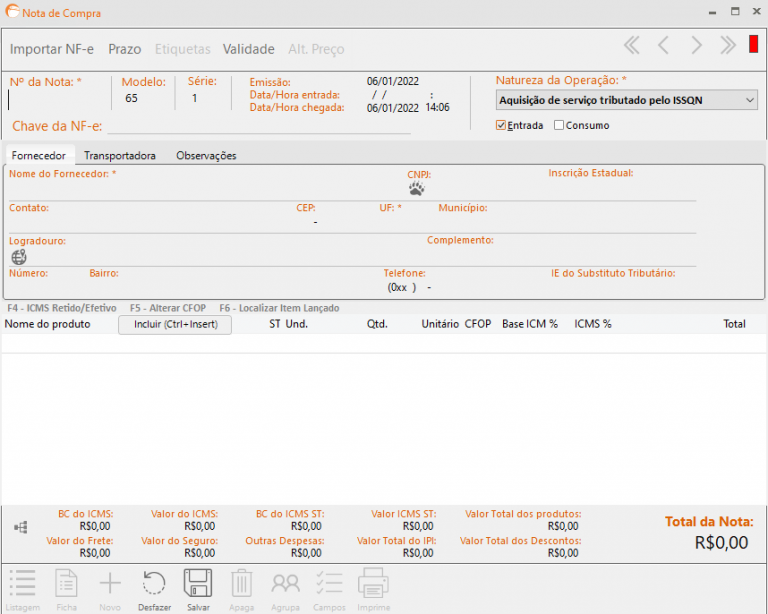Image resolution: width=768 pixels, height=614 pixels.
Task: Expand Natureza da Operação dropdown
Action: point(750,100)
